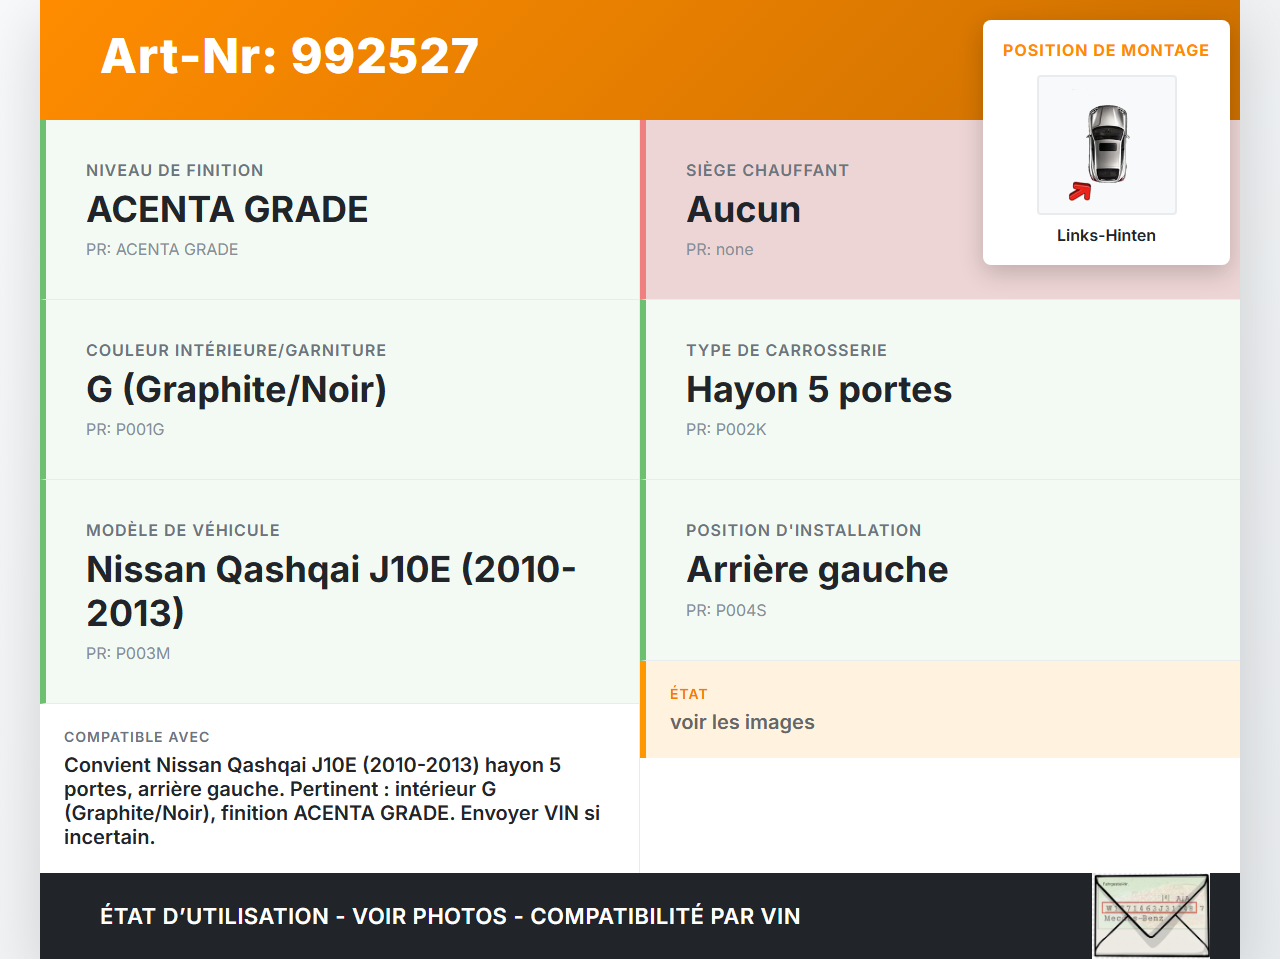
Task: Click the Arrière gauche installation position value
Action: click(816, 569)
